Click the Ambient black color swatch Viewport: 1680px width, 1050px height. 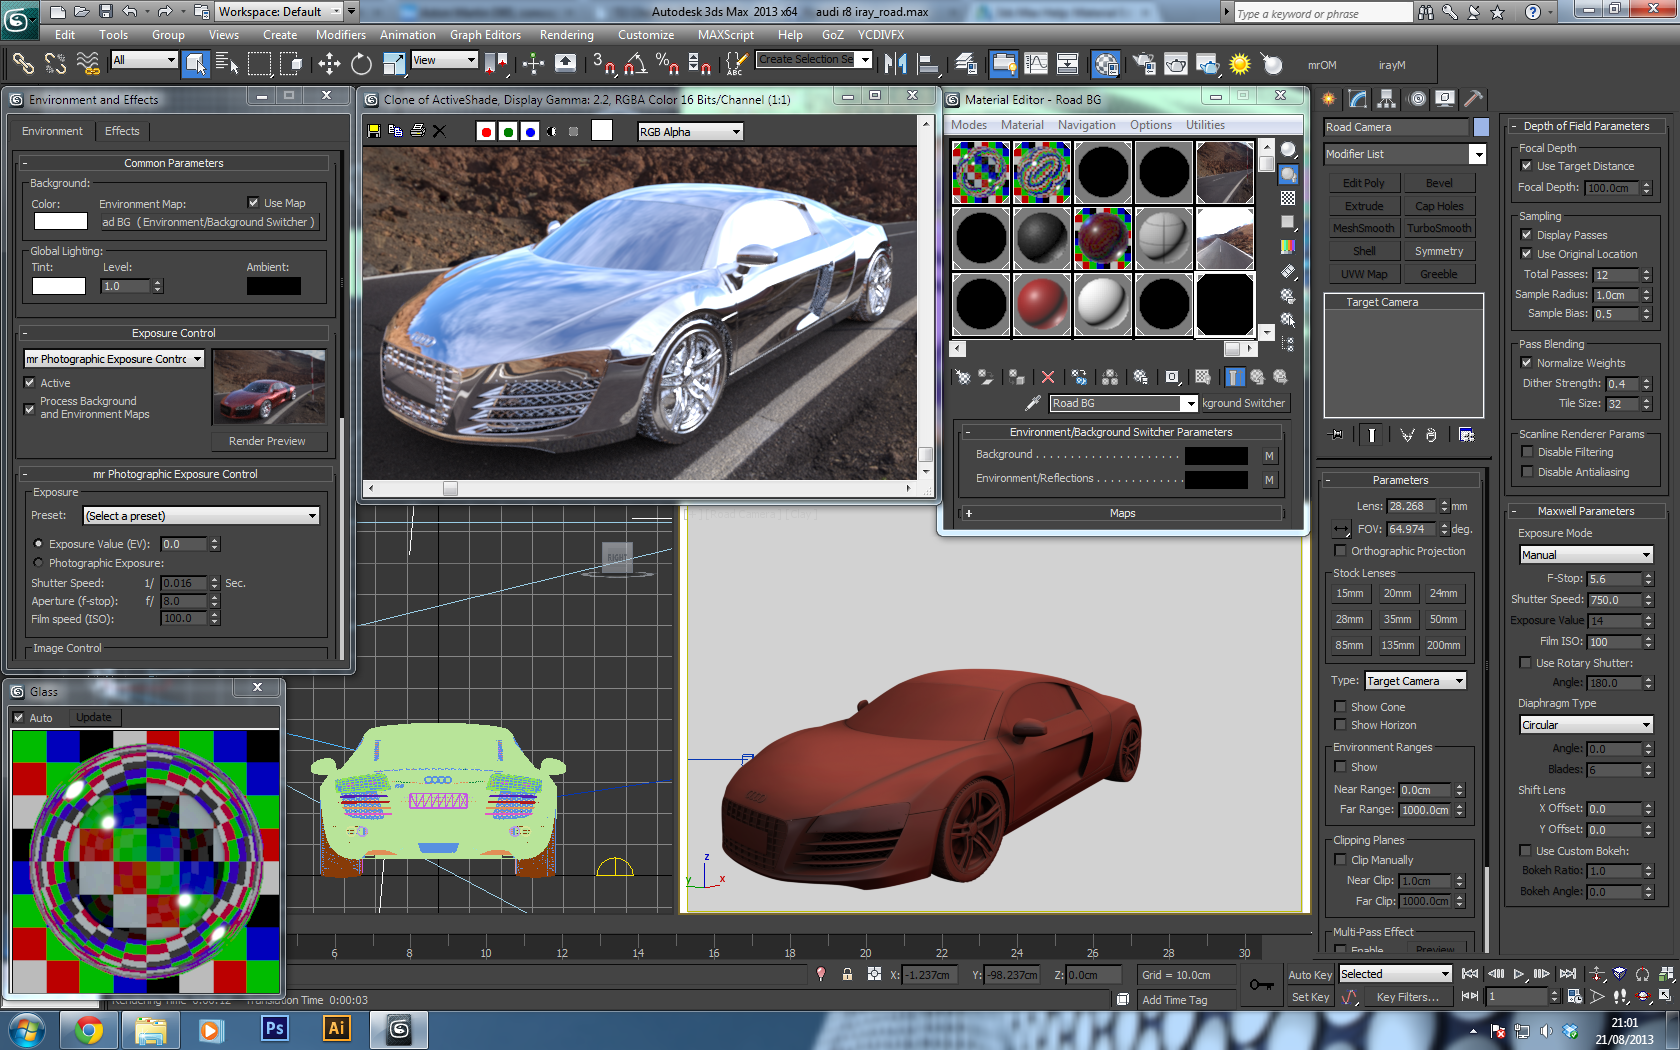coord(273,286)
